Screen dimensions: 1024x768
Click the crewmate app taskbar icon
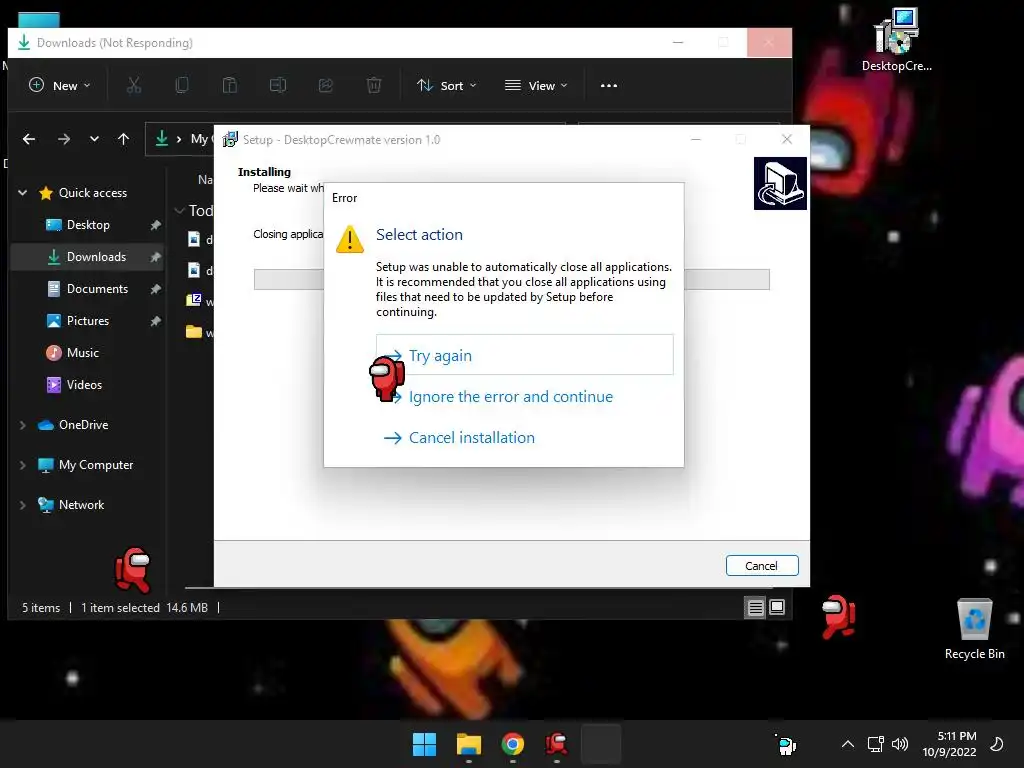pos(556,744)
